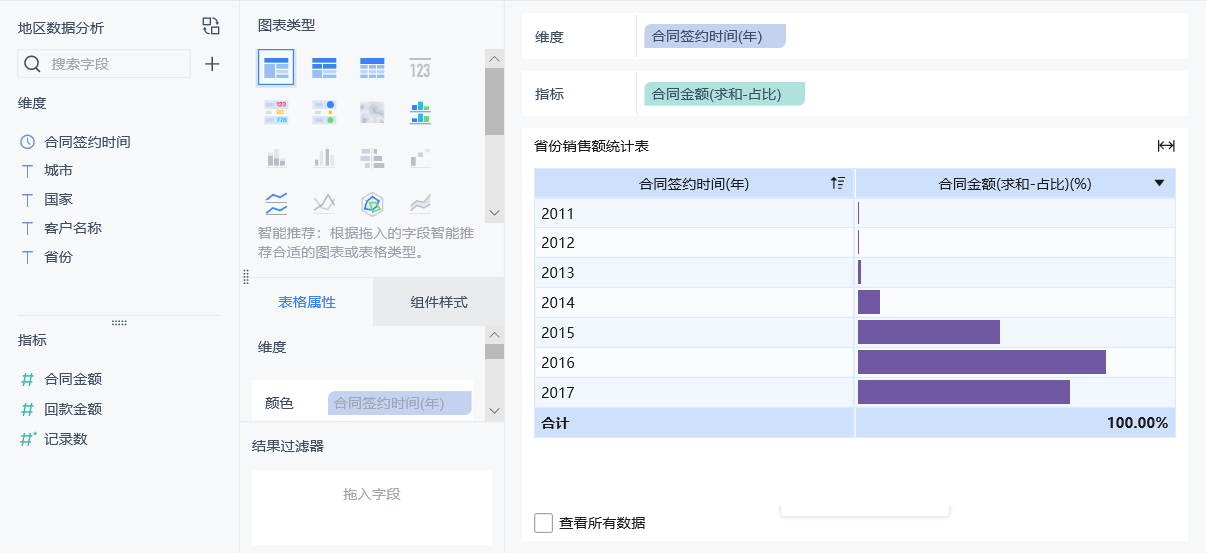Screen dimensions: 1206x553
Task: Click the 合同金额(求和-占比) indicator pill
Action: [x=724, y=94]
